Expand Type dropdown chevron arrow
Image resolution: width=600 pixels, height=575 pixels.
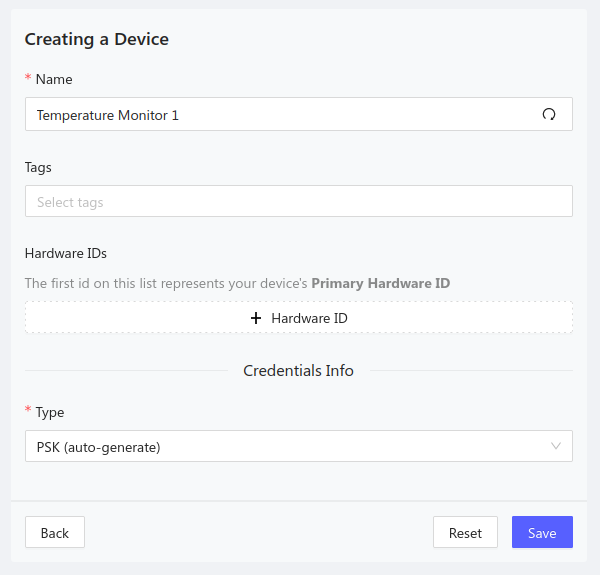(556, 446)
